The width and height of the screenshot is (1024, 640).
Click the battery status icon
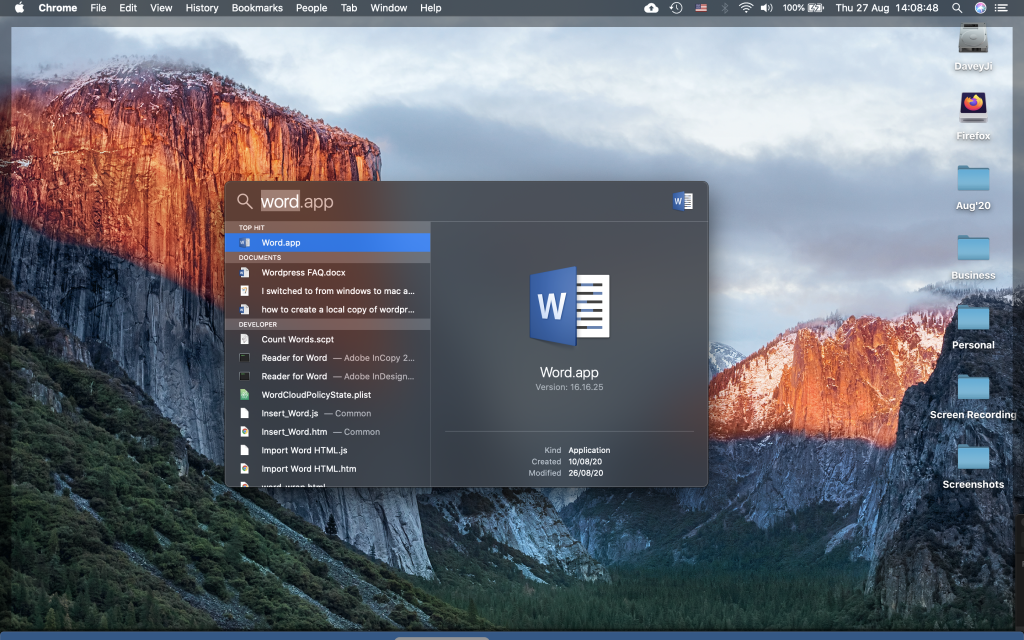[816, 8]
